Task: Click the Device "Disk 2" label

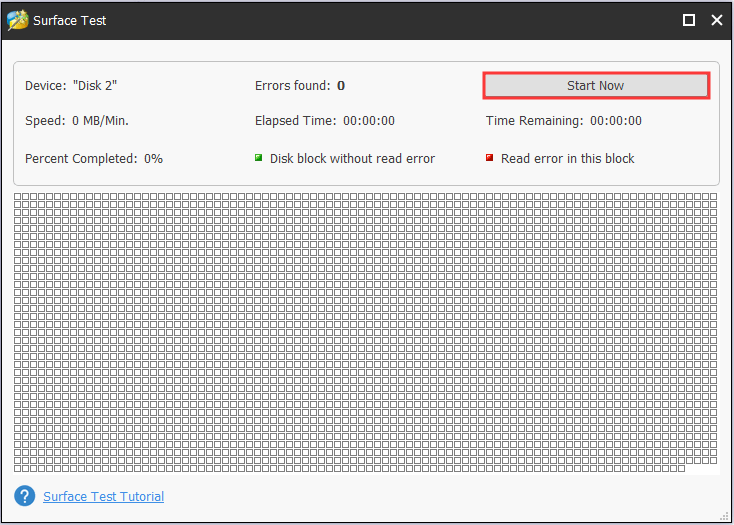Action: point(71,86)
